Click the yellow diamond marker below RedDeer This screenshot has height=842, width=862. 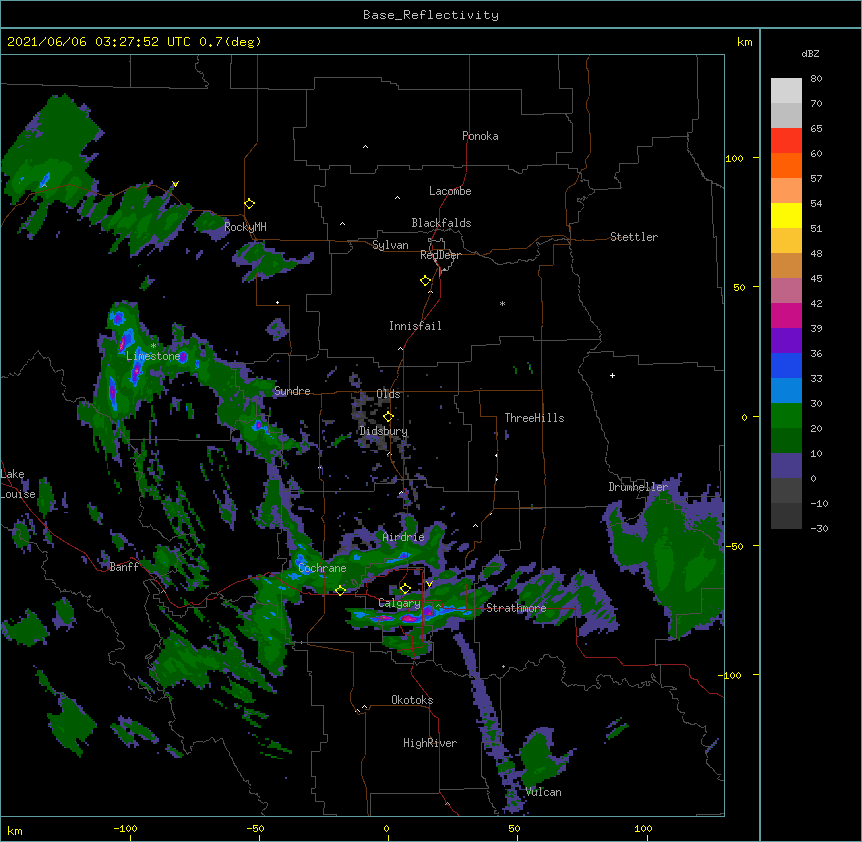click(x=426, y=281)
